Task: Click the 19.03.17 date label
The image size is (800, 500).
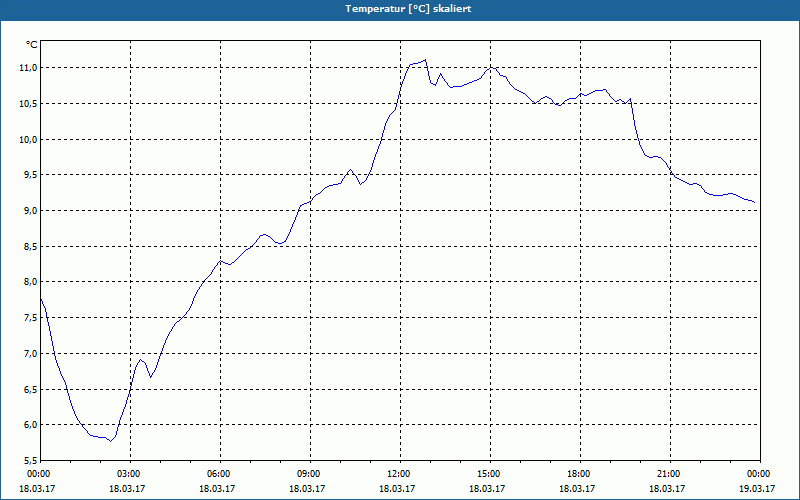Action: [757, 488]
